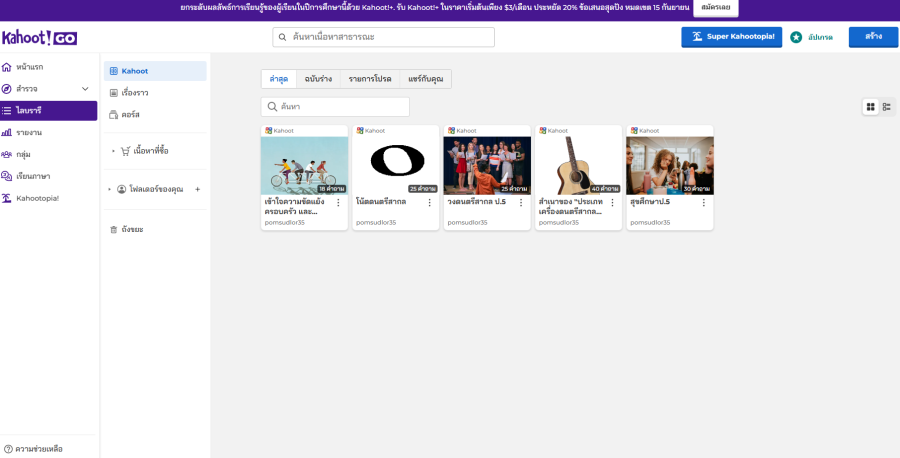The width and height of the screenshot is (900, 458).
Task: Expand the สำรวจ explore chevron
Action: (85, 89)
